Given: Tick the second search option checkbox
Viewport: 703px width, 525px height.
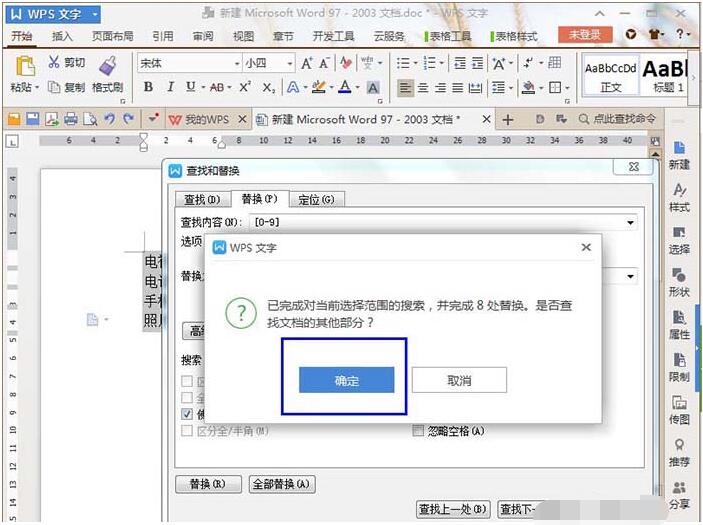Looking at the screenshot, I should point(187,398).
